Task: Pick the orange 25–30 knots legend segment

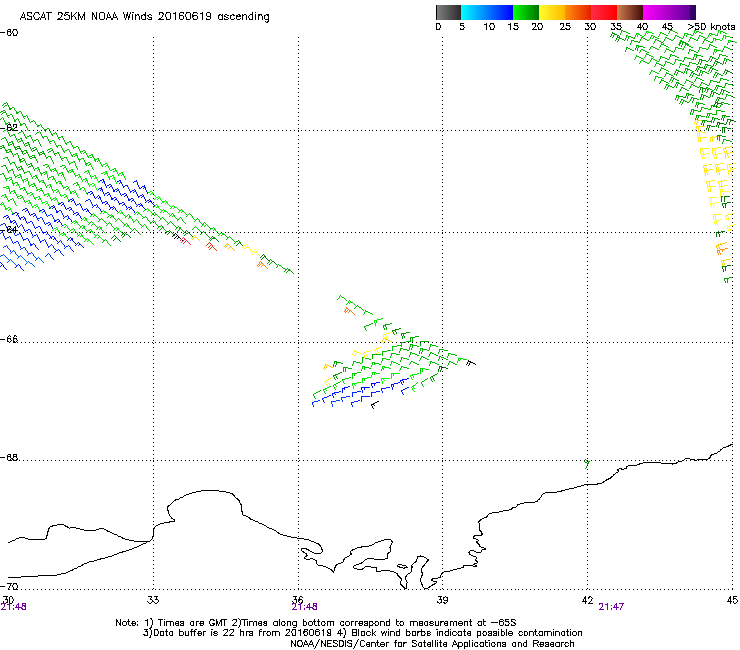Action: tap(578, 12)
